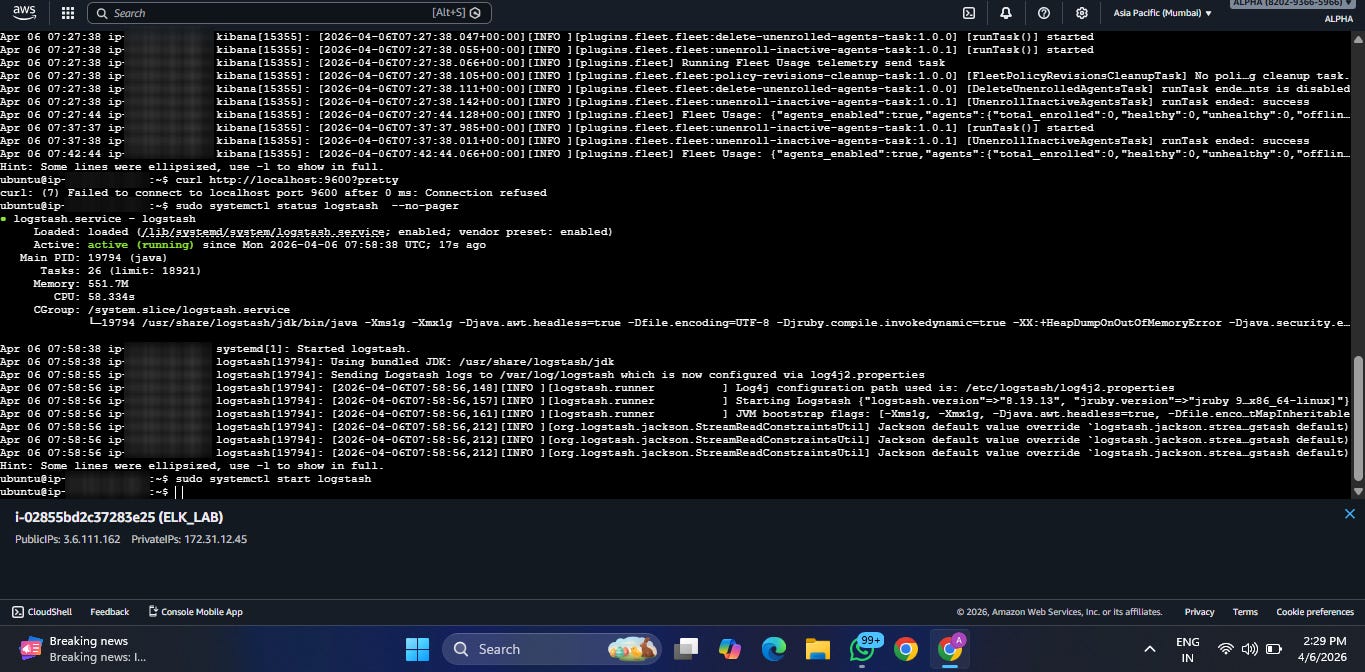Viewport: 1365px width, 672px height.
Task: Open the Windows Start menu
Action: click(417, 649)
